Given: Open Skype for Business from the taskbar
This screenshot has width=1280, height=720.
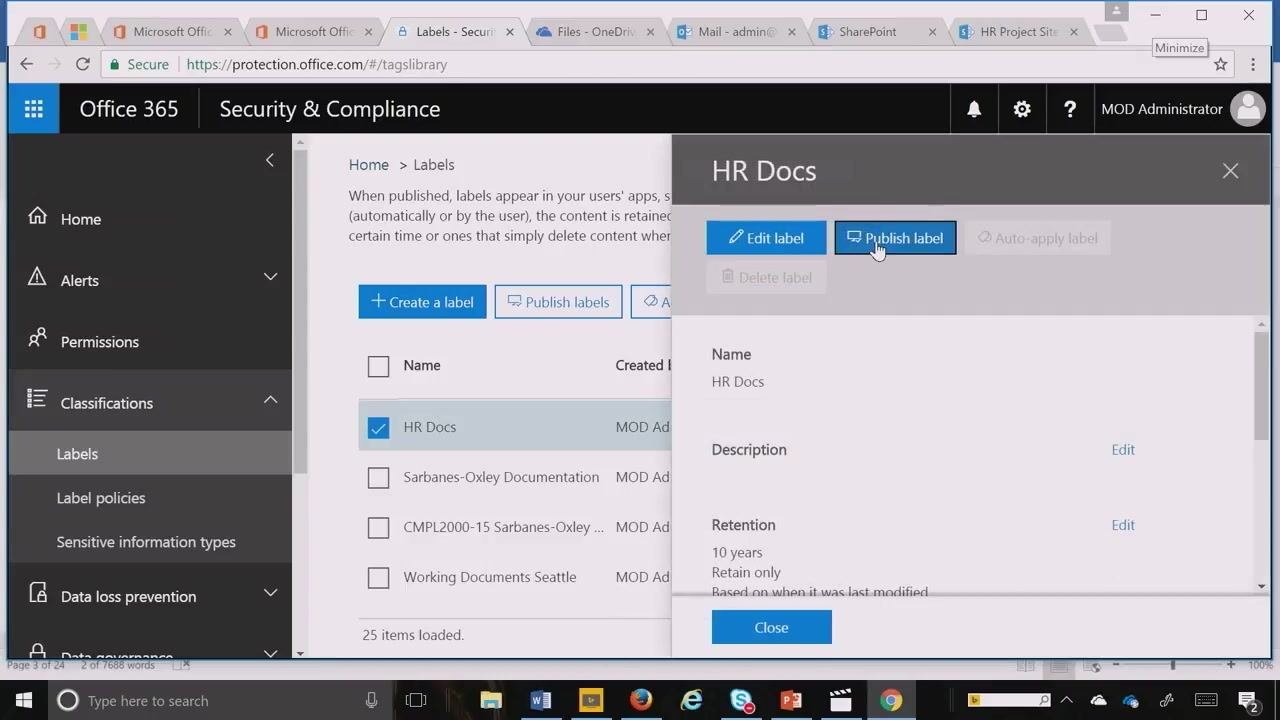Looking at the screenshot, I should click(x=741, y=700).
